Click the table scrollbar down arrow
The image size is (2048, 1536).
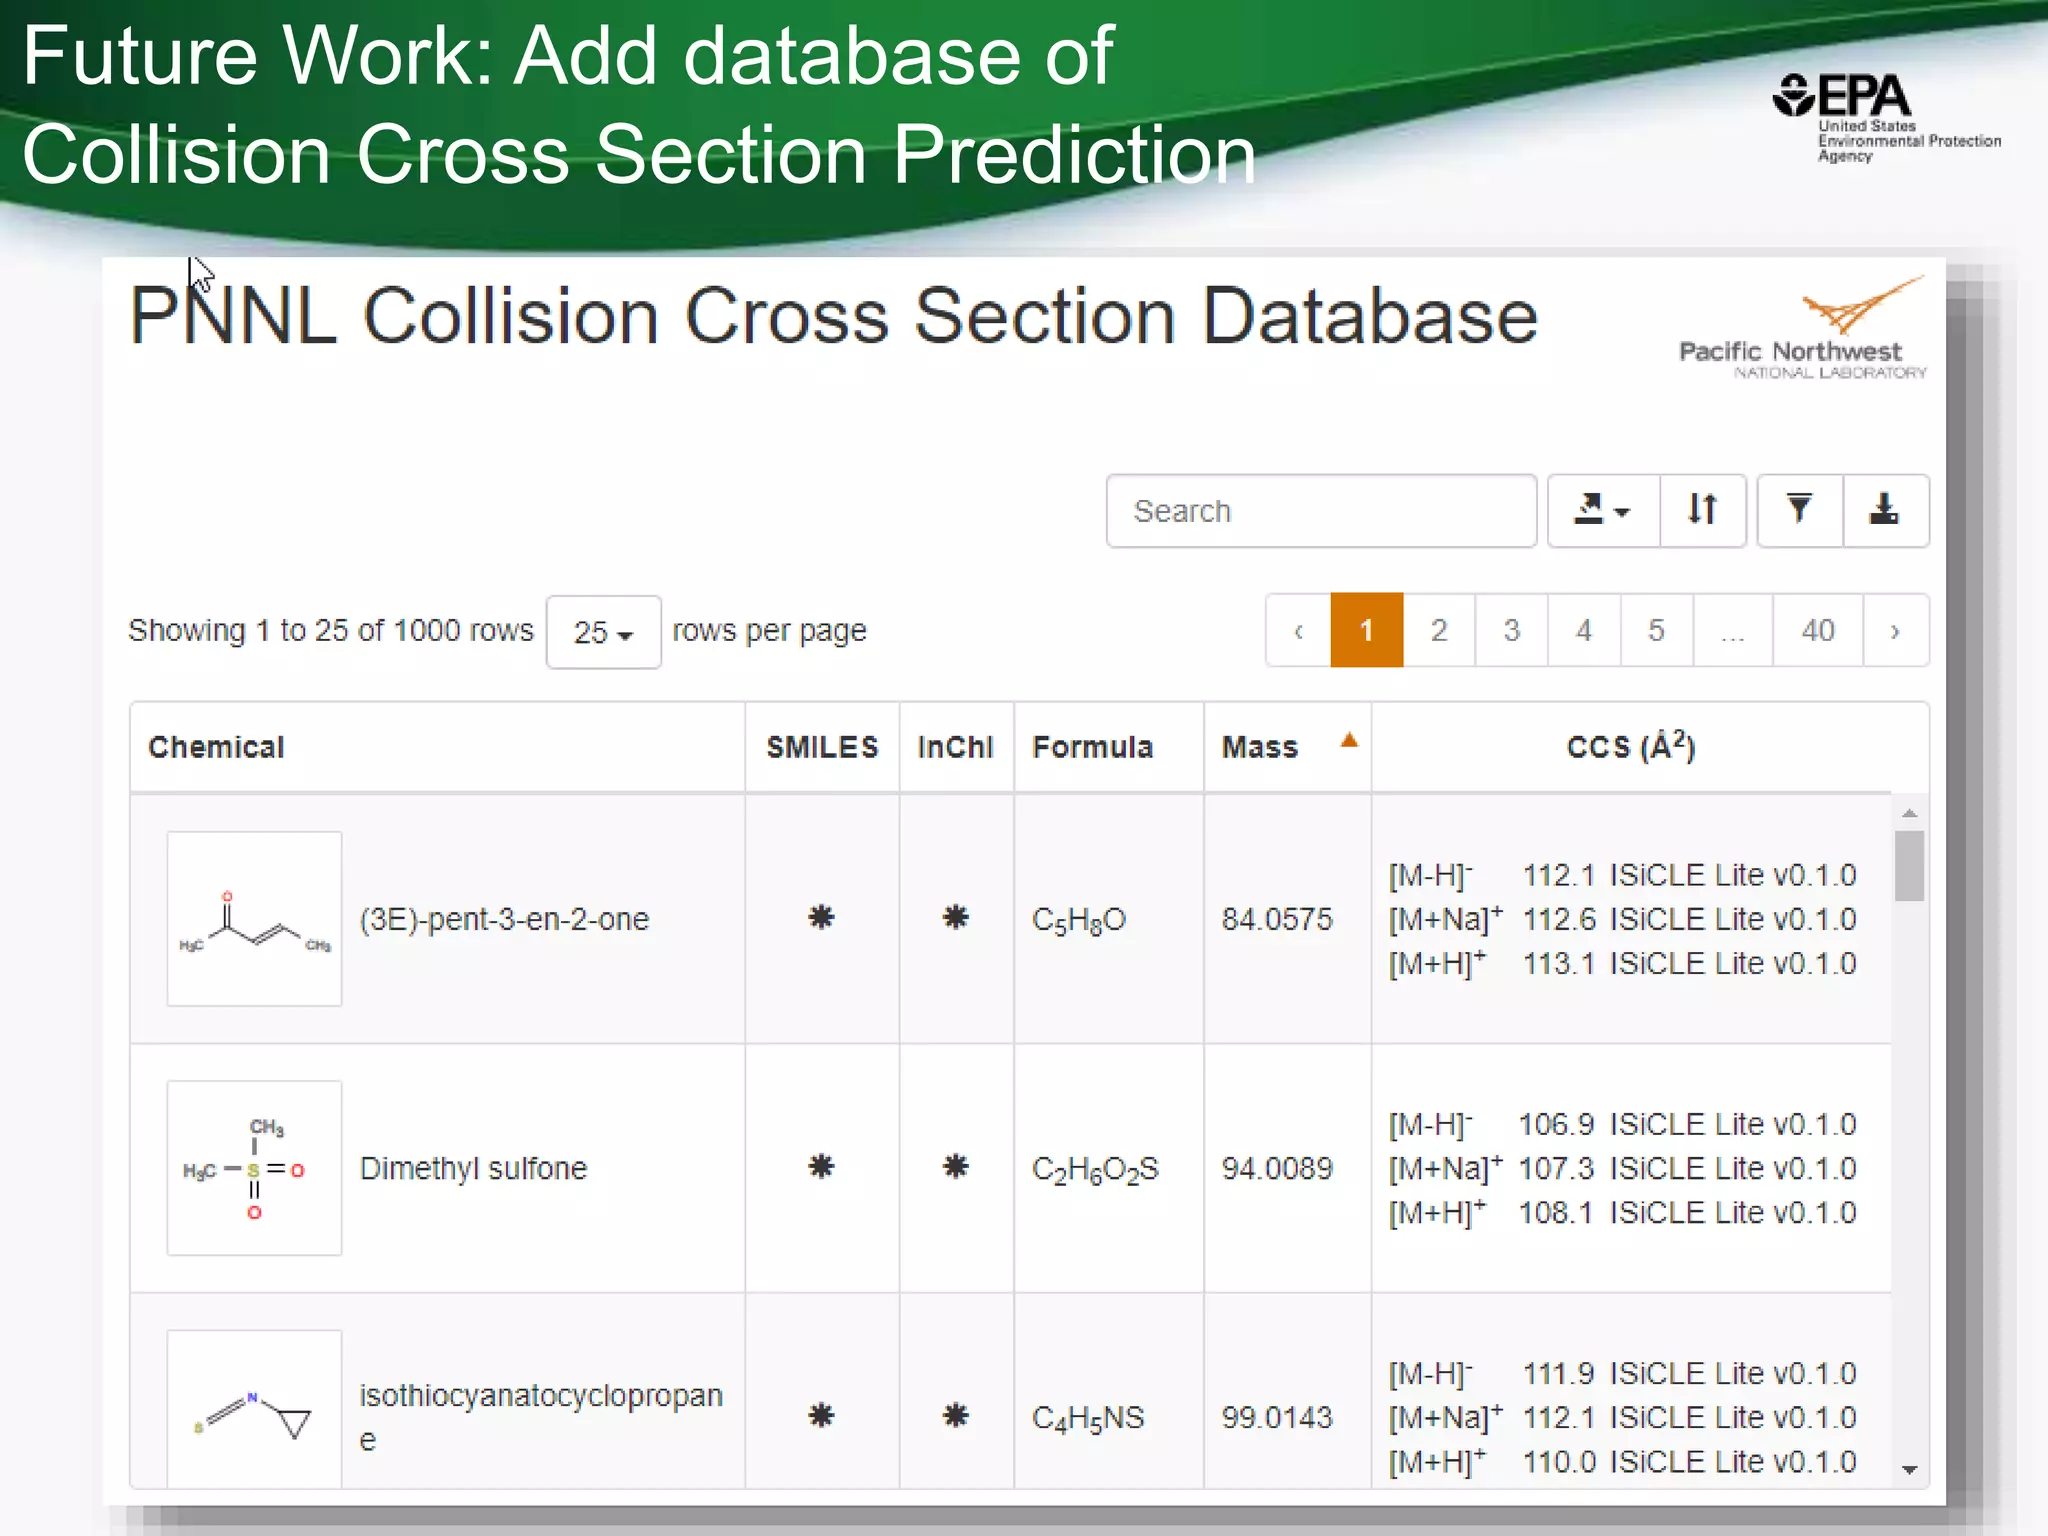pyautogui.click(x=1909, y=1470)
